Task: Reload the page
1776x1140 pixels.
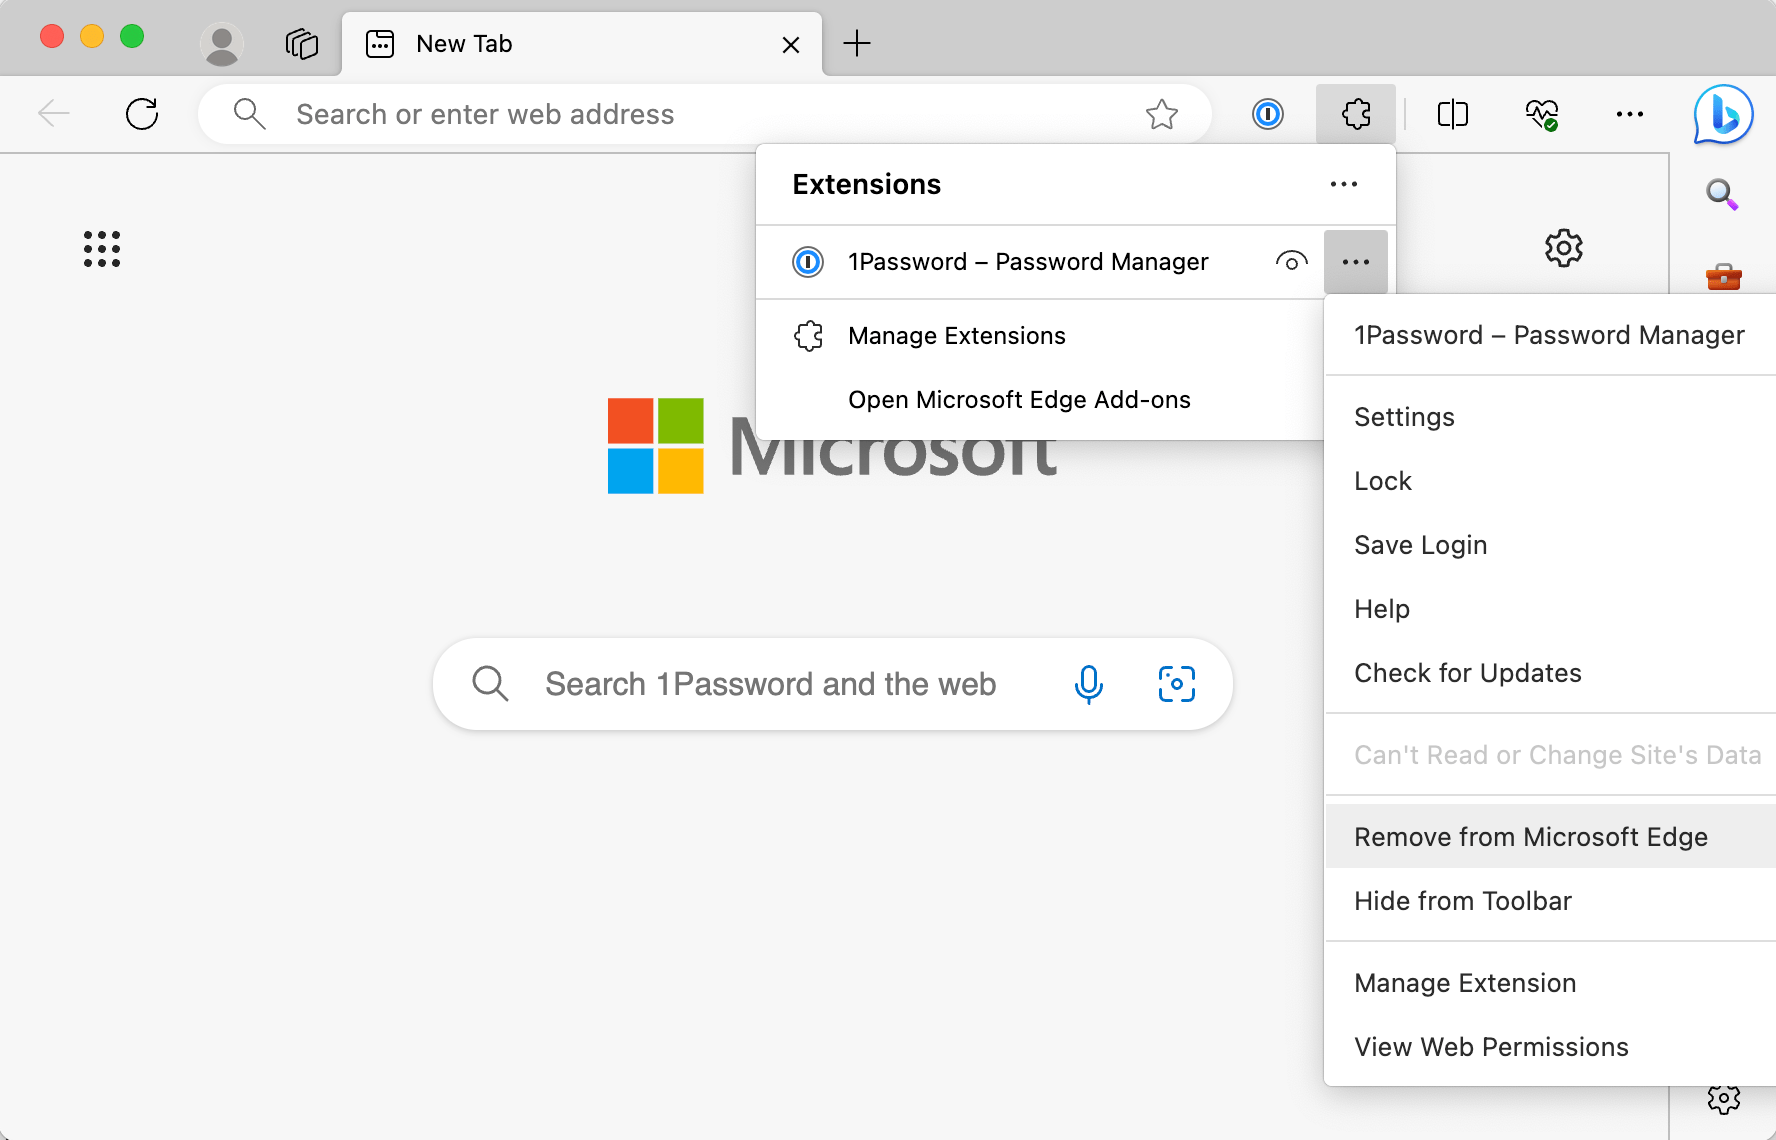Action: coord(142,114)
